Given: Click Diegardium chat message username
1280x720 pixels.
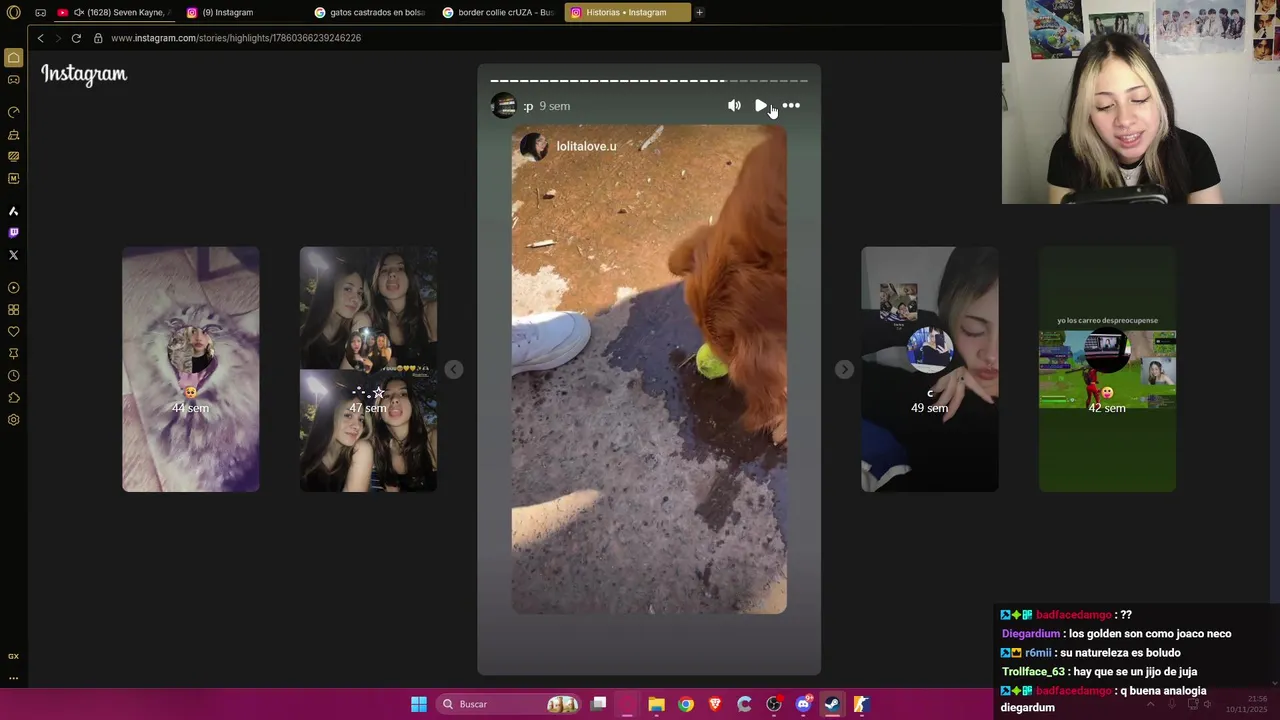Looking at the screenshot, I should pyautogui.click(x=1030, y=634).
